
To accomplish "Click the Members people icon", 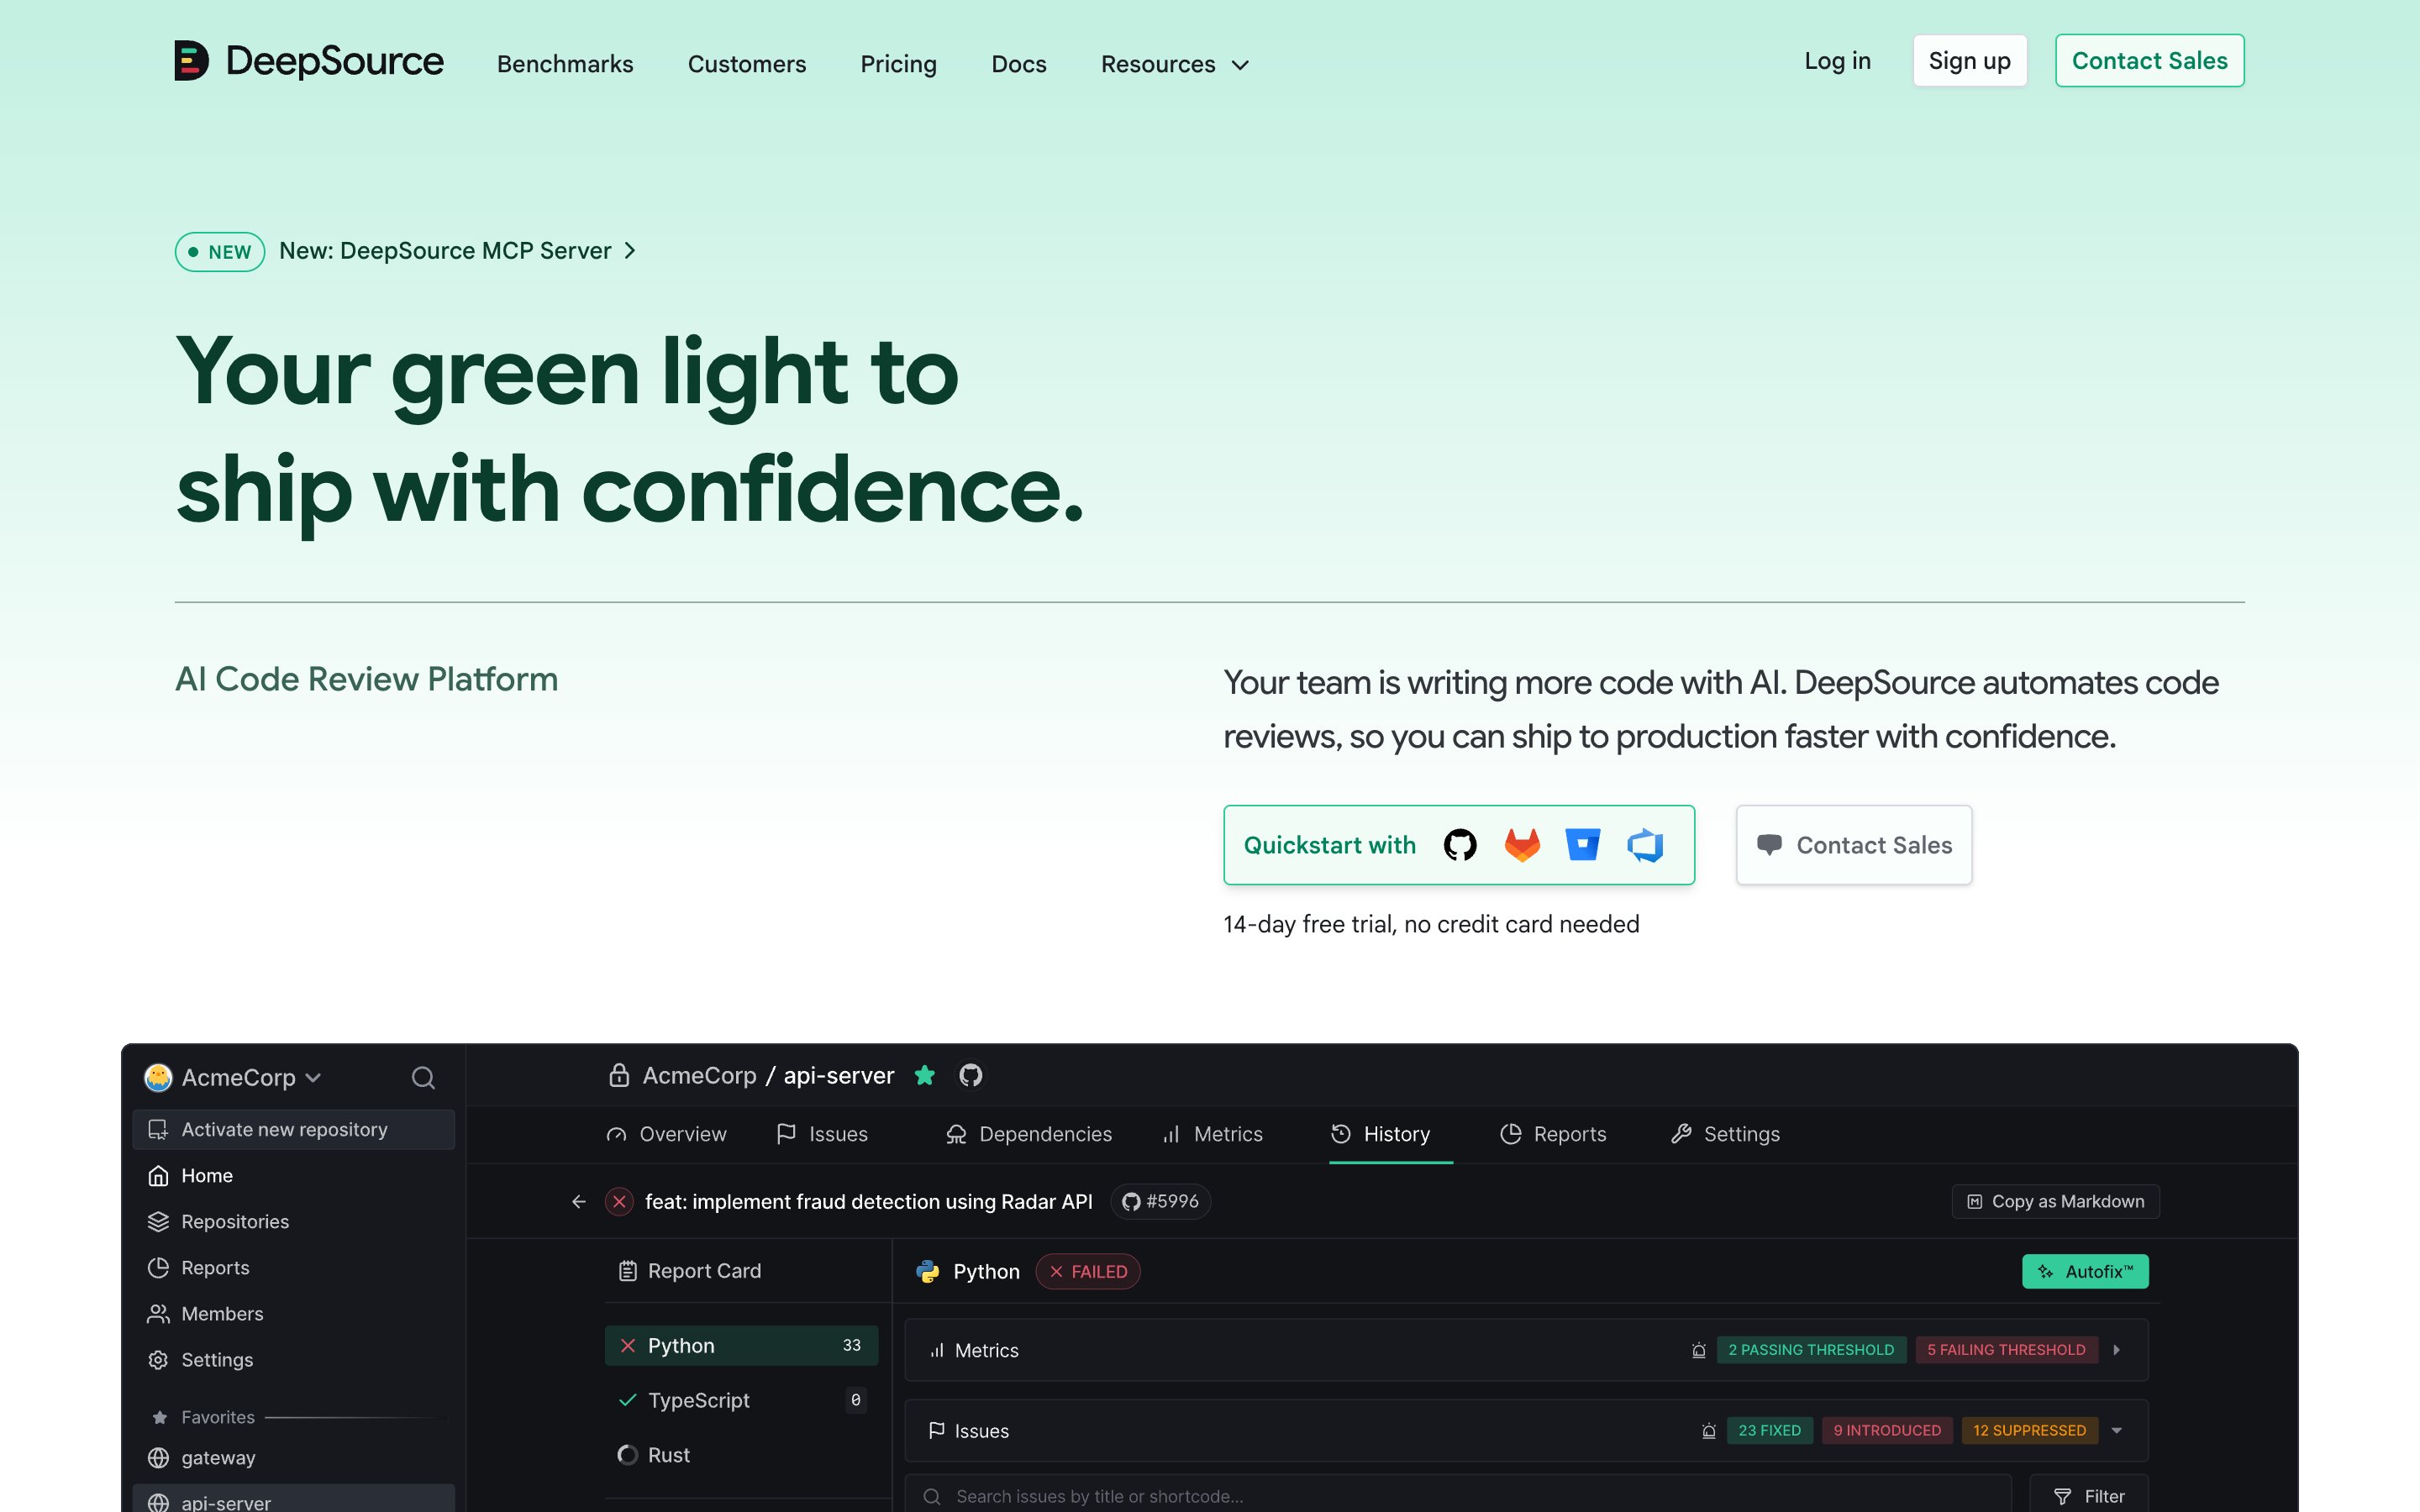I will coord(158,1314).
